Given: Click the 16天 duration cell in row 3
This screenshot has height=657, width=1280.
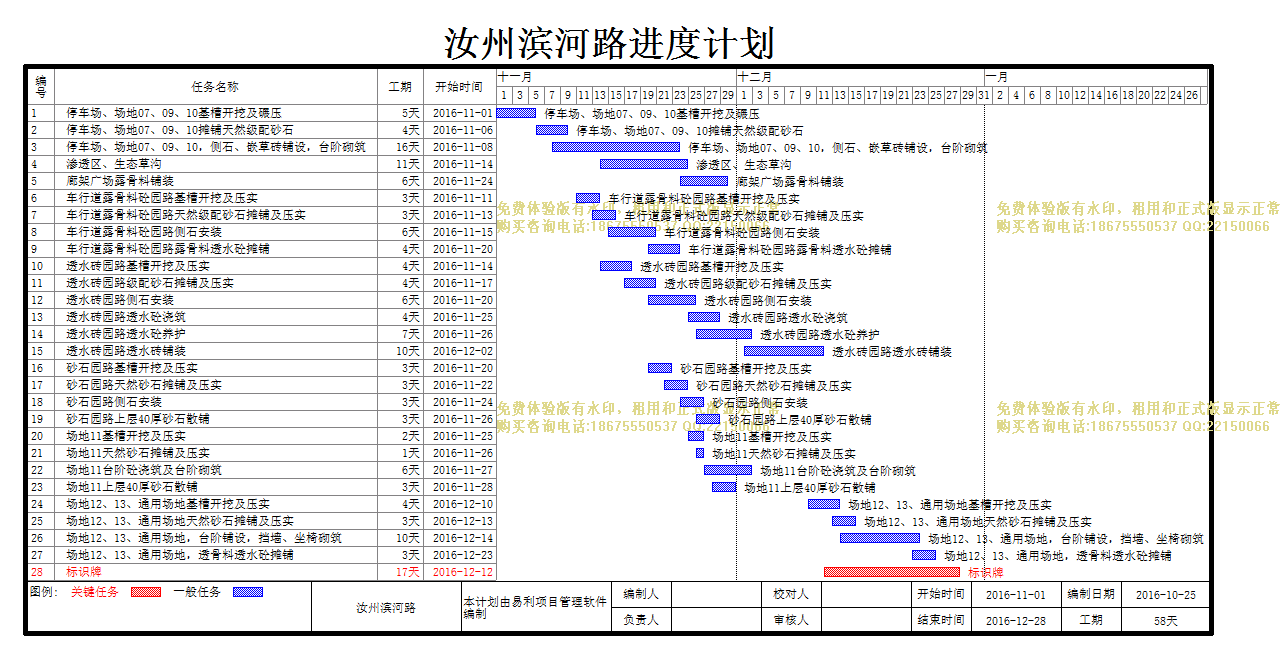Looking at the screenshot, I should pos(400,147).
